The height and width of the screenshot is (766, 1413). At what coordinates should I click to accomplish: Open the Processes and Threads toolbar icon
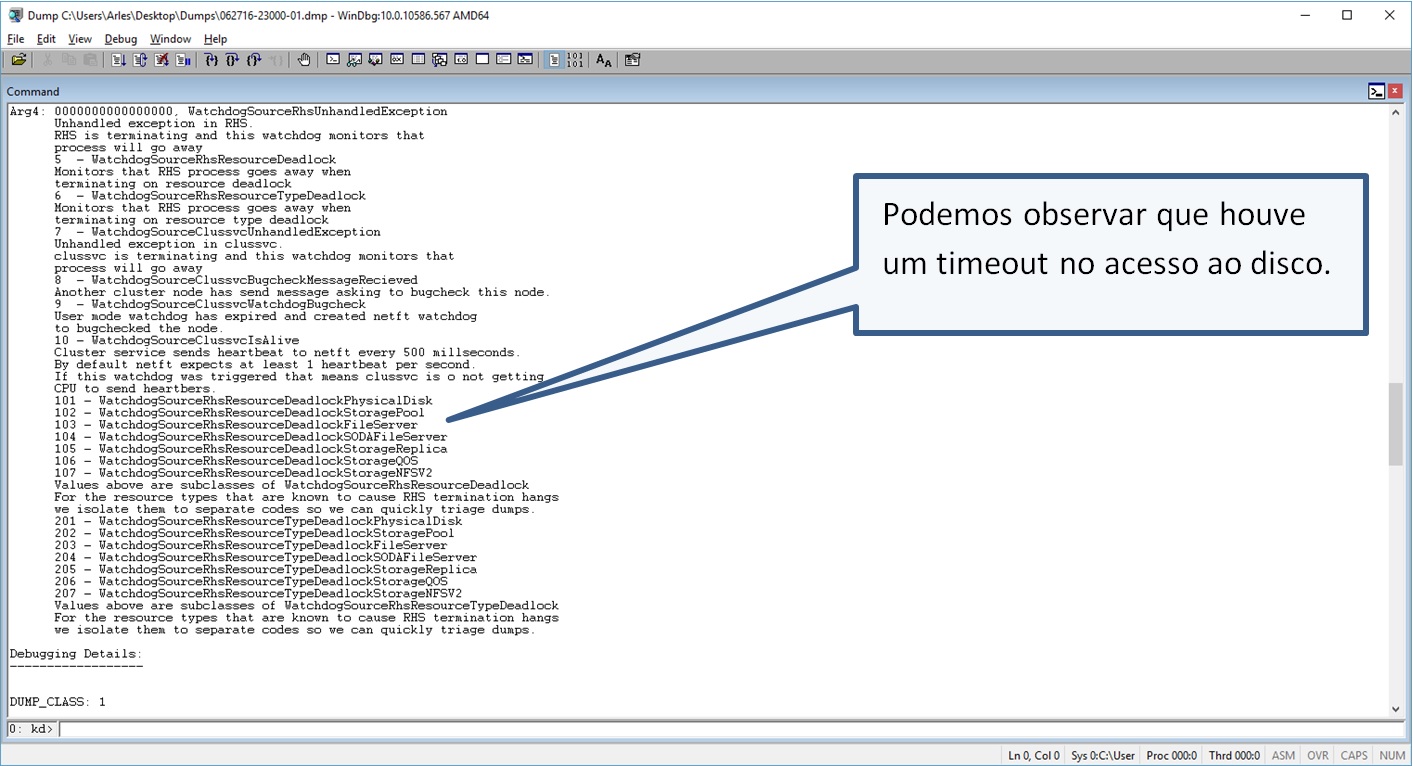click(x=503, y=60)
